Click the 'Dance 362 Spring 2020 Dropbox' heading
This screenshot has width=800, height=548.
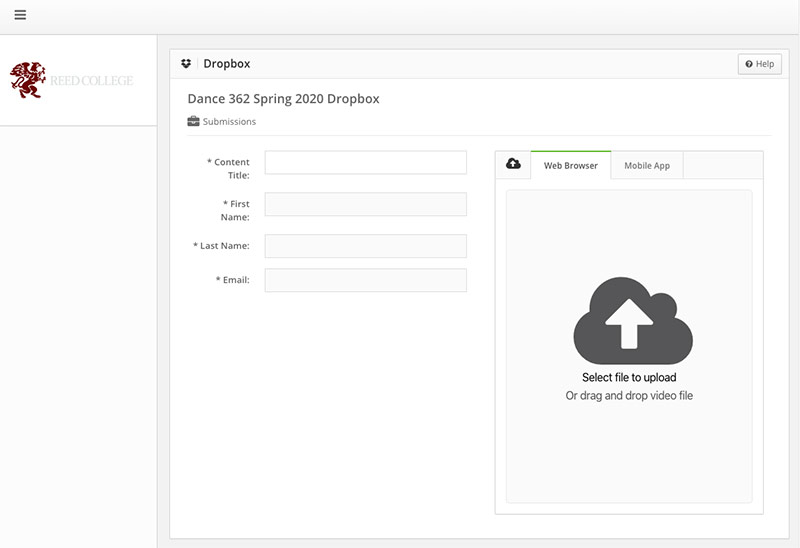pos(283,98)
